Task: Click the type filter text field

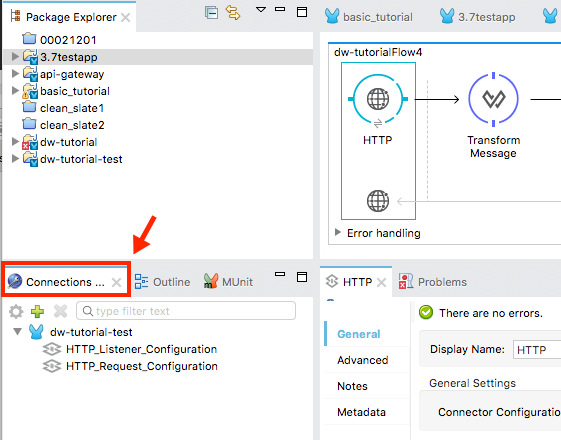Action: point(186,311)
